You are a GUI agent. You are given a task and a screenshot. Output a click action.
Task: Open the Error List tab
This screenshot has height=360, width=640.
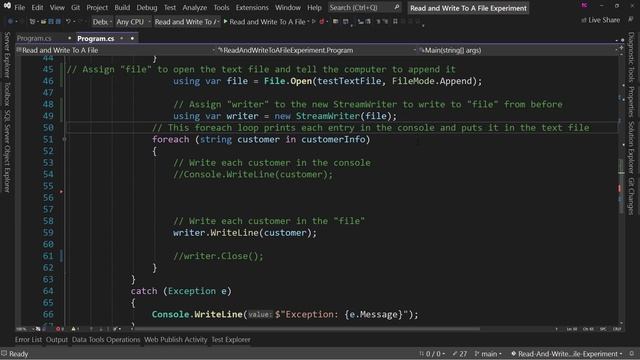coord(28,340)
